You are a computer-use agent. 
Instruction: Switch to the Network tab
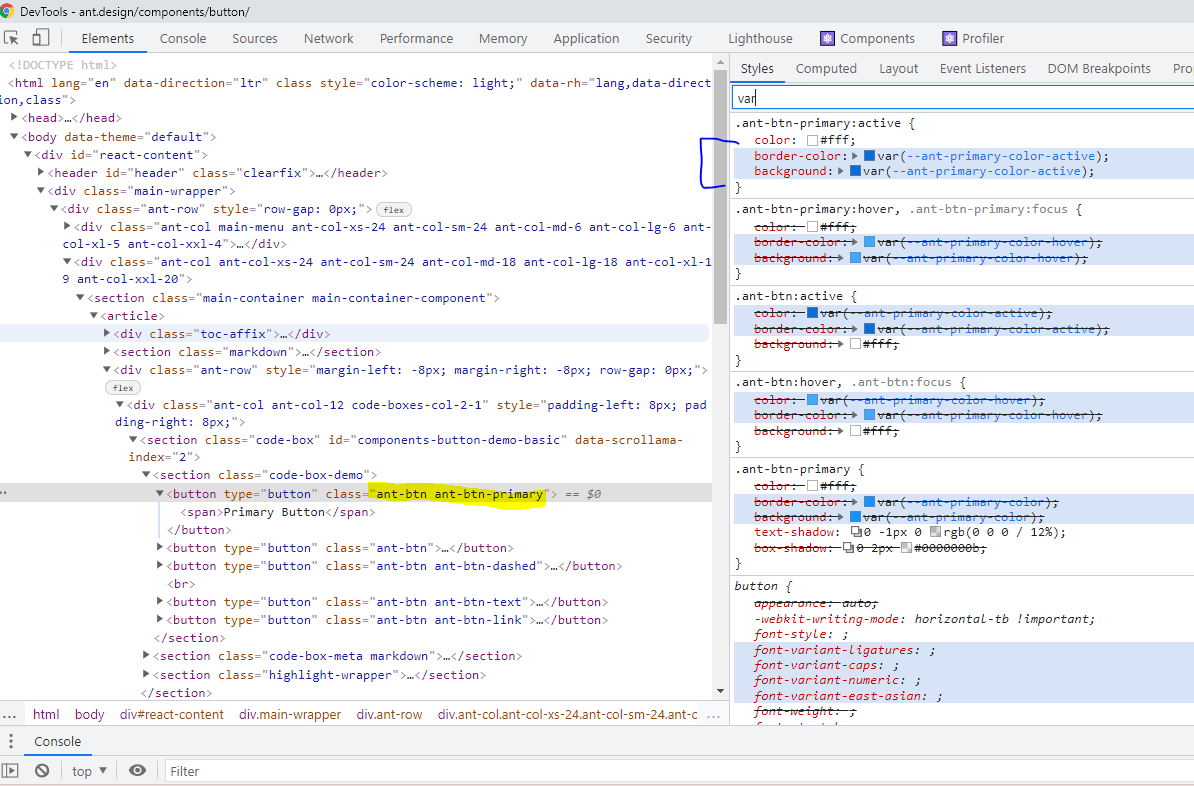(x=328, y=38)
